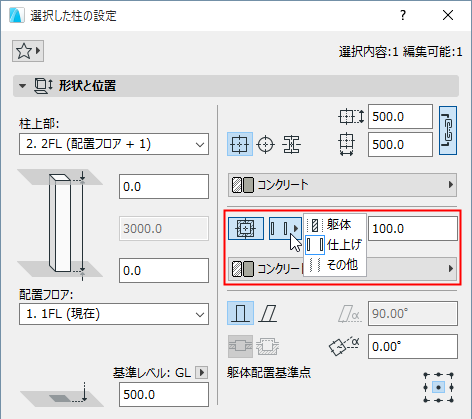
Task: Toggle the dimension chain link button
Action: 448,130
